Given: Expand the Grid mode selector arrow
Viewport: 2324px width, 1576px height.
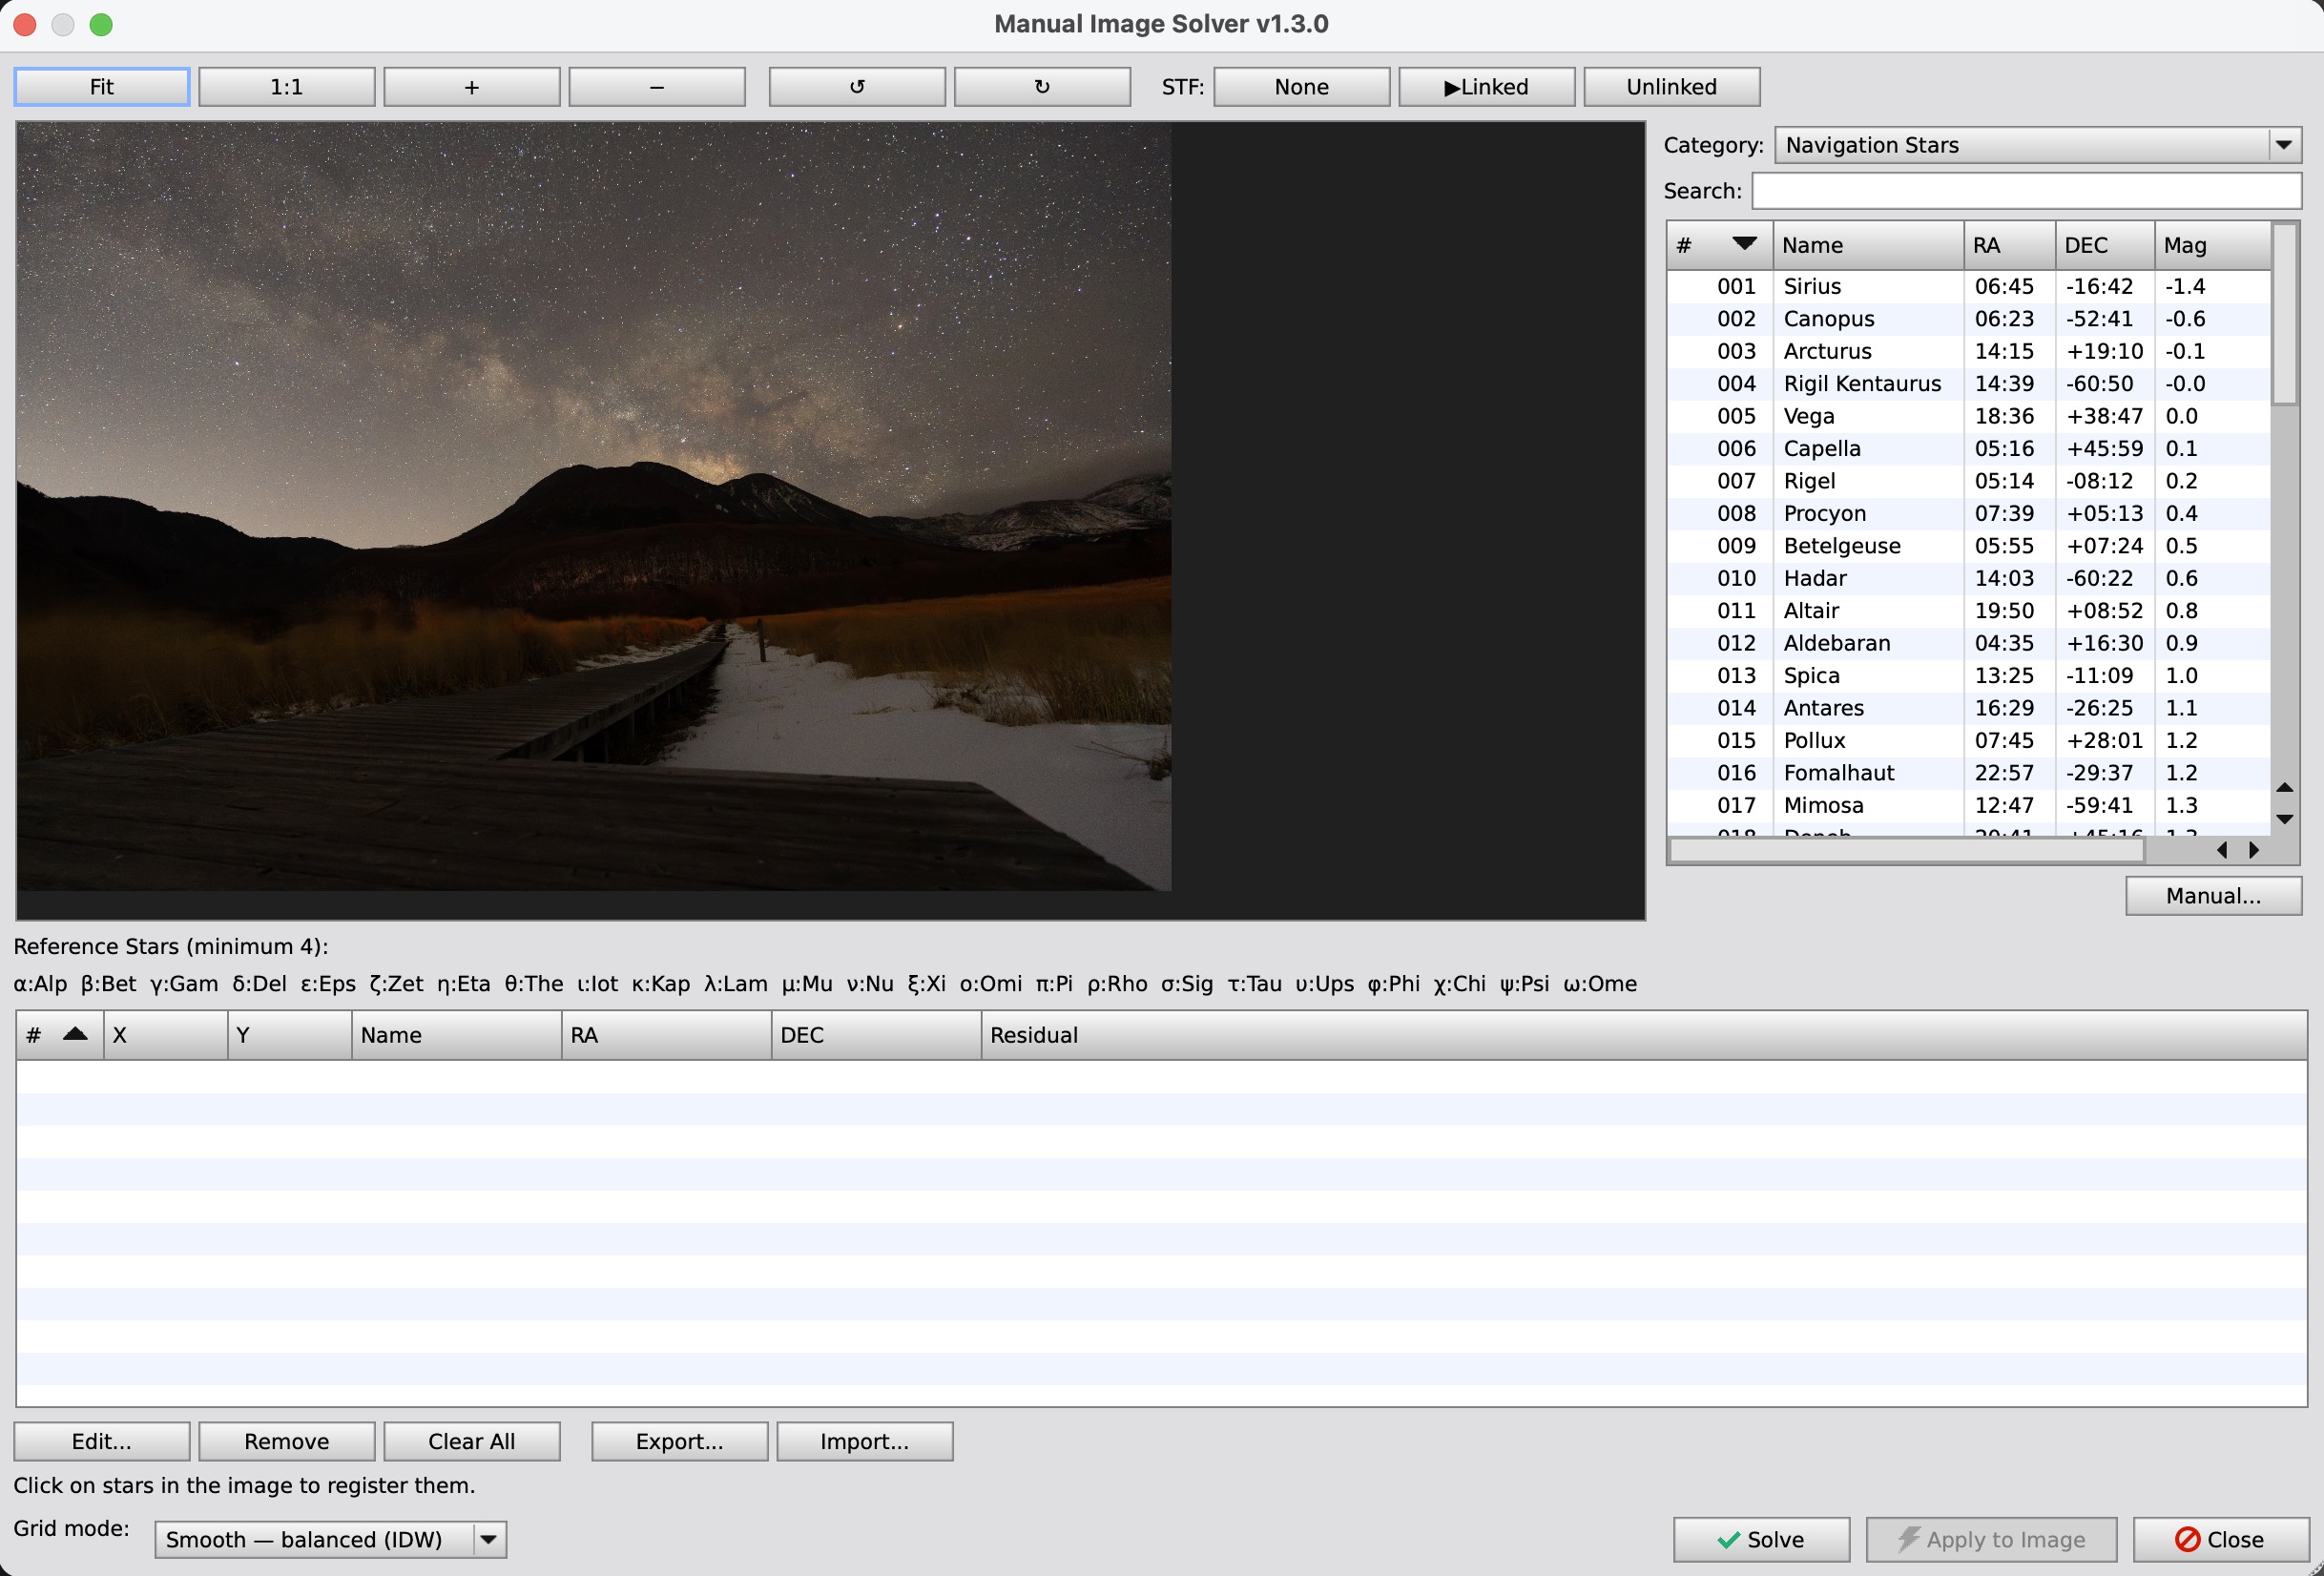Looking at the screenshot, I should (488, 1539).
